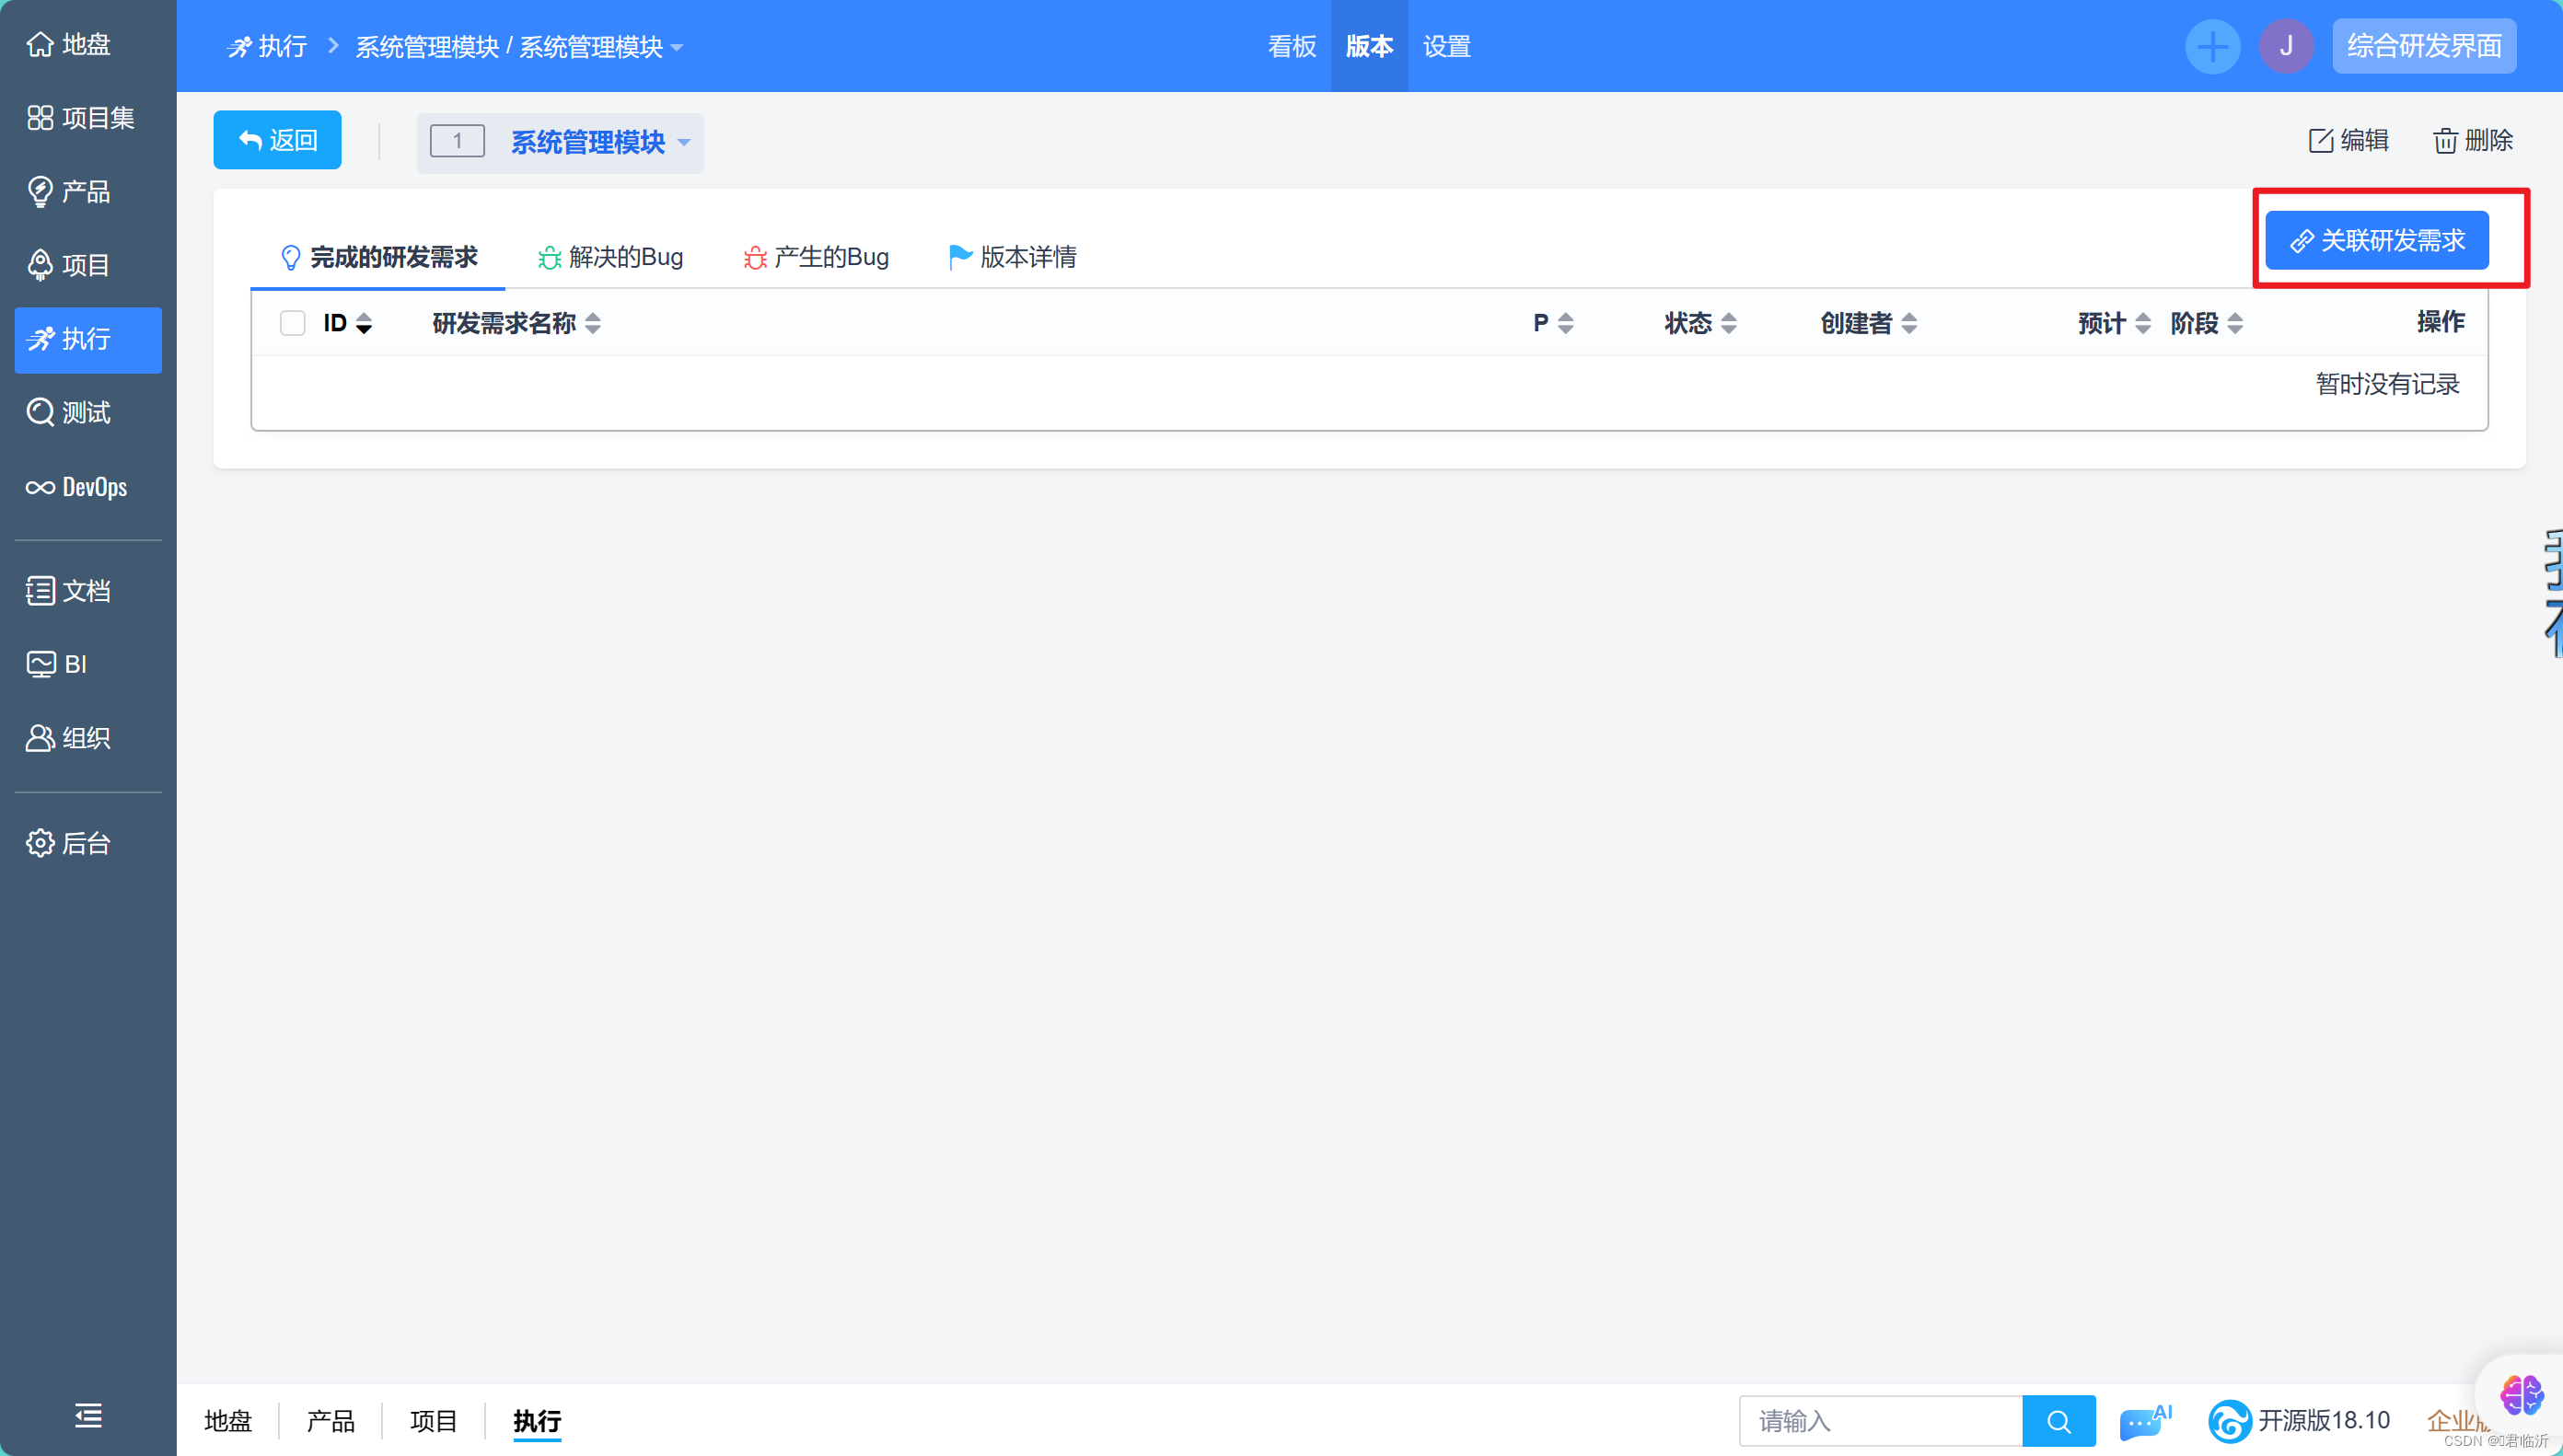Image resolution: width=2563 pixels, height=1456 pixels.
Task: Open the 后台 admin gear icon
Action: point(40,843)
